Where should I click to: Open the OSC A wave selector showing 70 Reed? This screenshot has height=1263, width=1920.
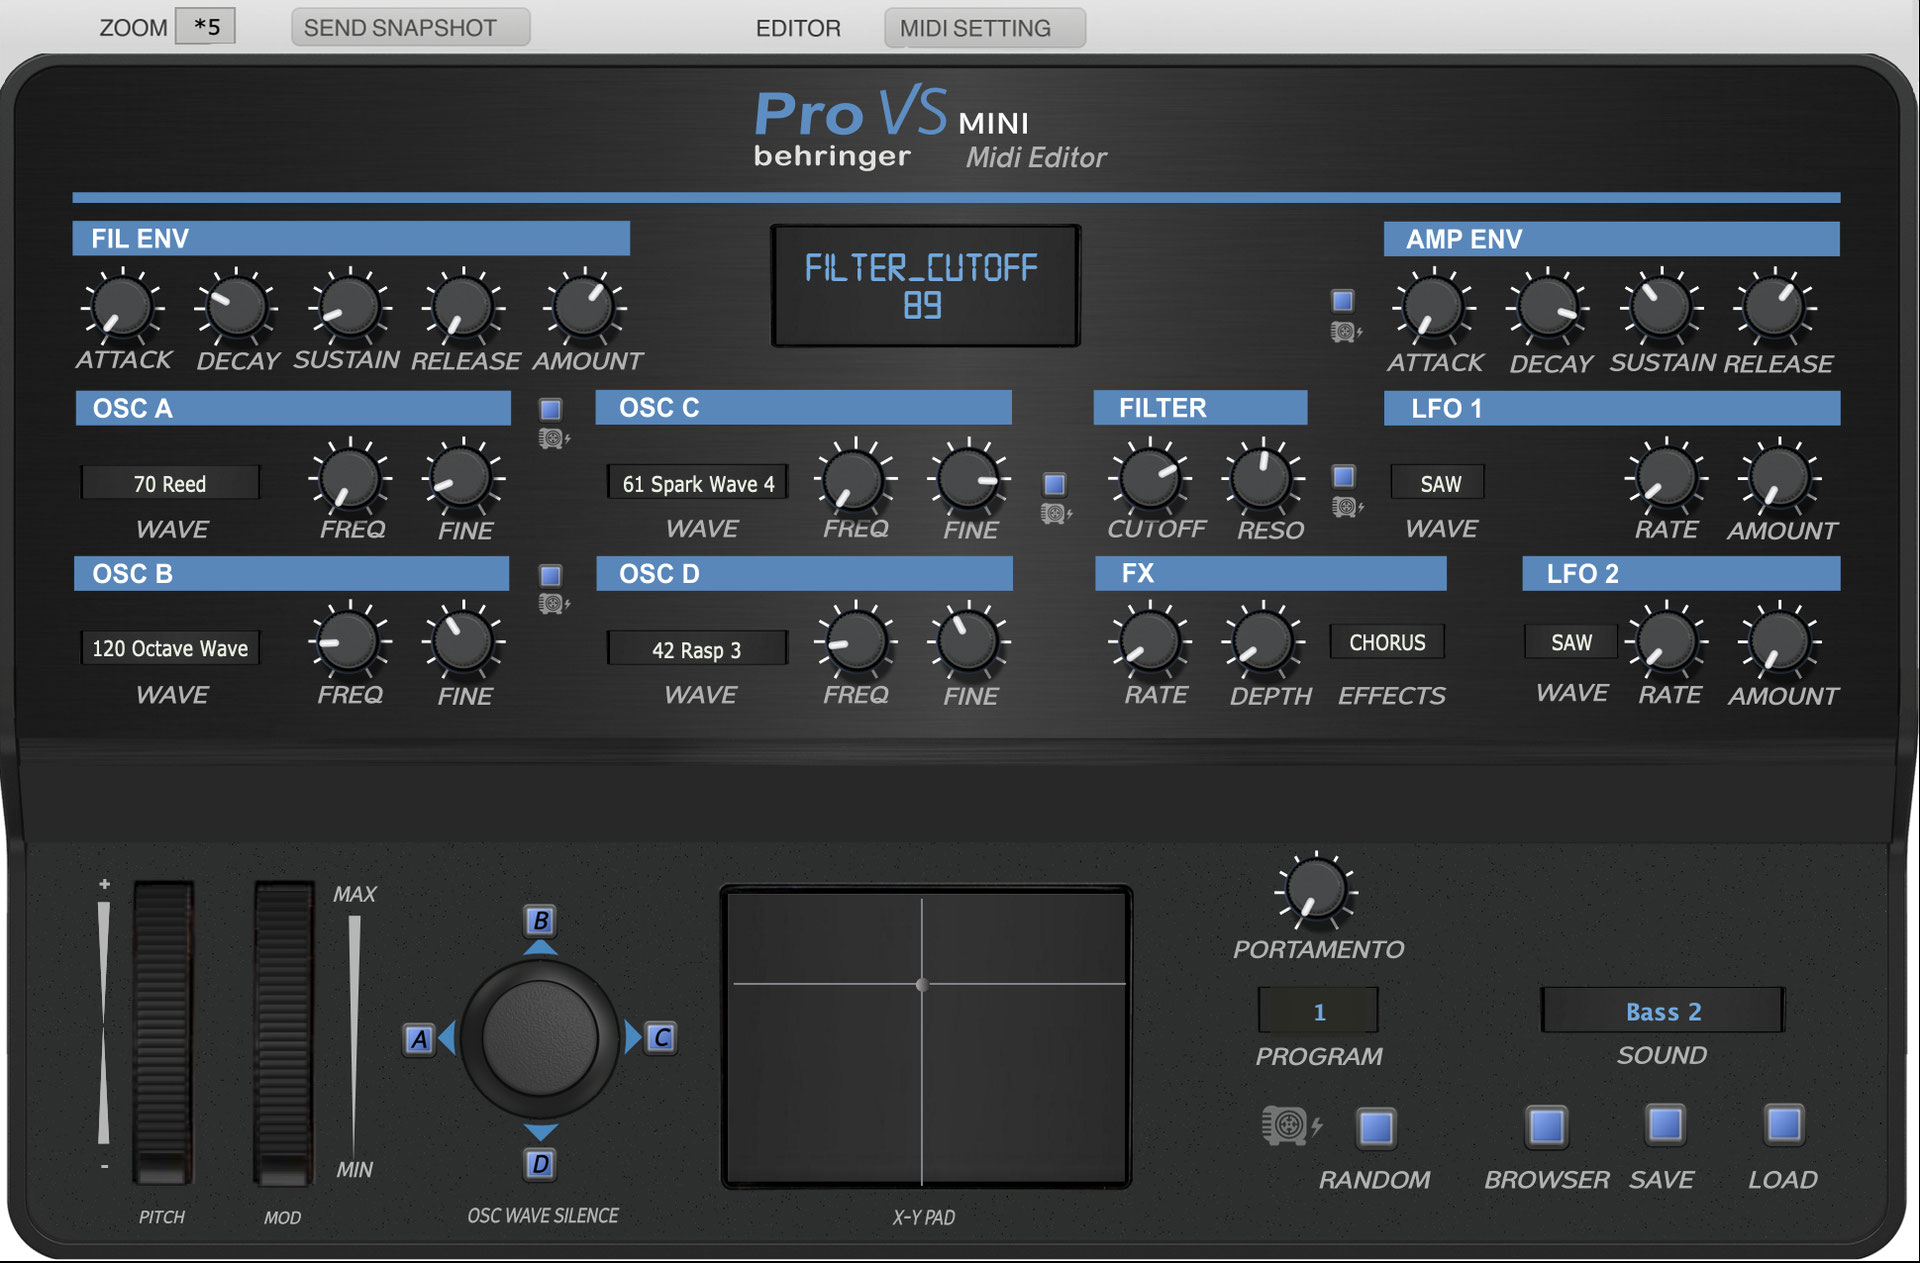pos(170,482)
